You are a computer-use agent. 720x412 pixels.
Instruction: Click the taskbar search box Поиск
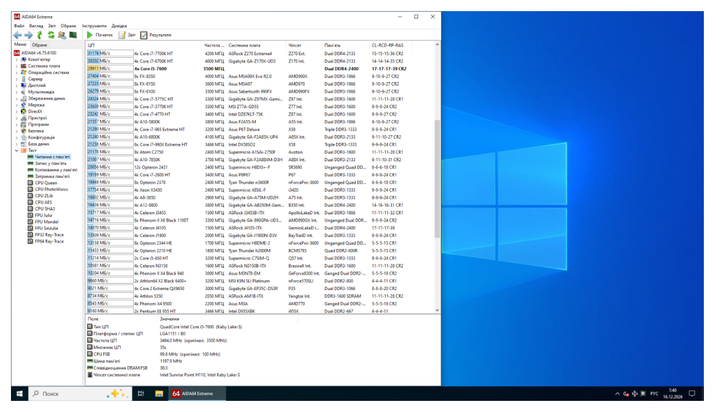[x=79, y=394]
